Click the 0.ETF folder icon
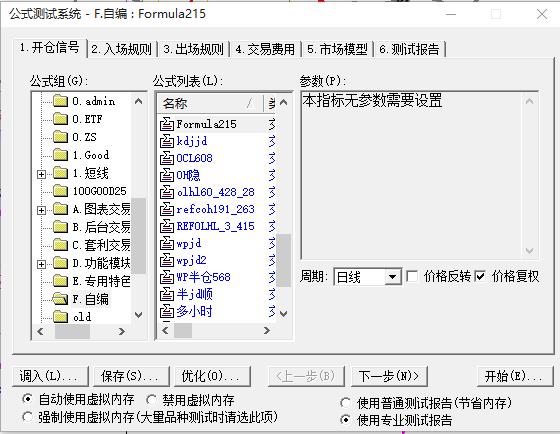Image resolution: width=560 pixels, height=434 pixels. point(60,119)
